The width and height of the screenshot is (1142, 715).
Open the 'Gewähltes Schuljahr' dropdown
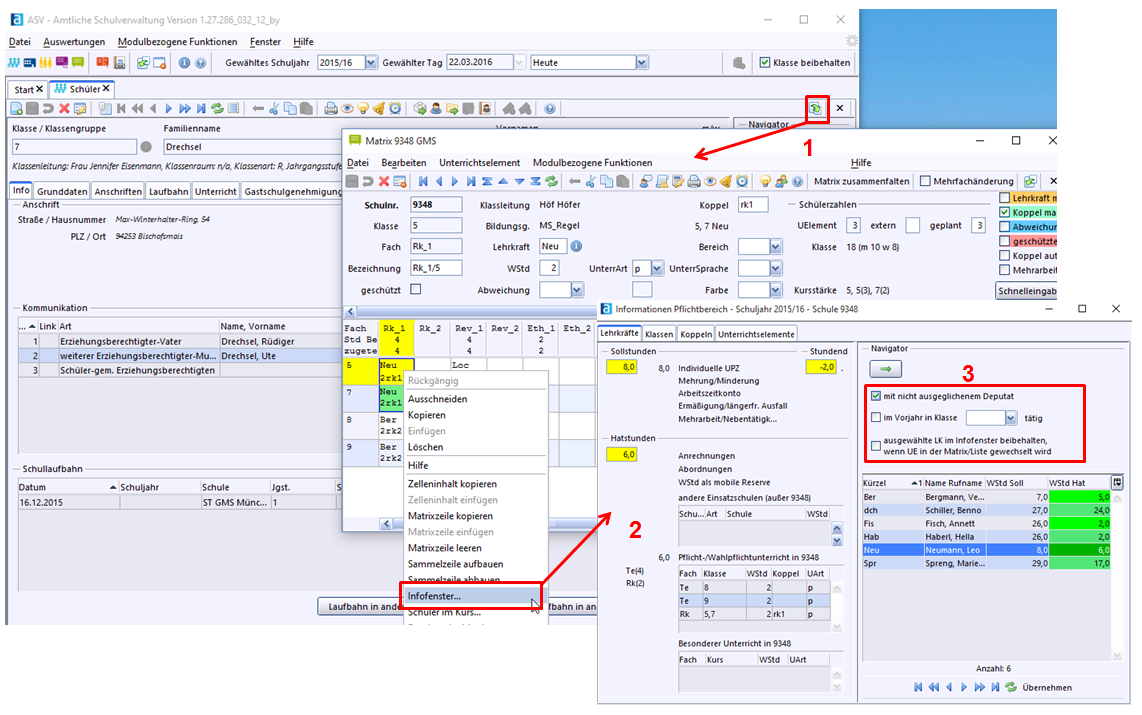[x=371, y=63]
